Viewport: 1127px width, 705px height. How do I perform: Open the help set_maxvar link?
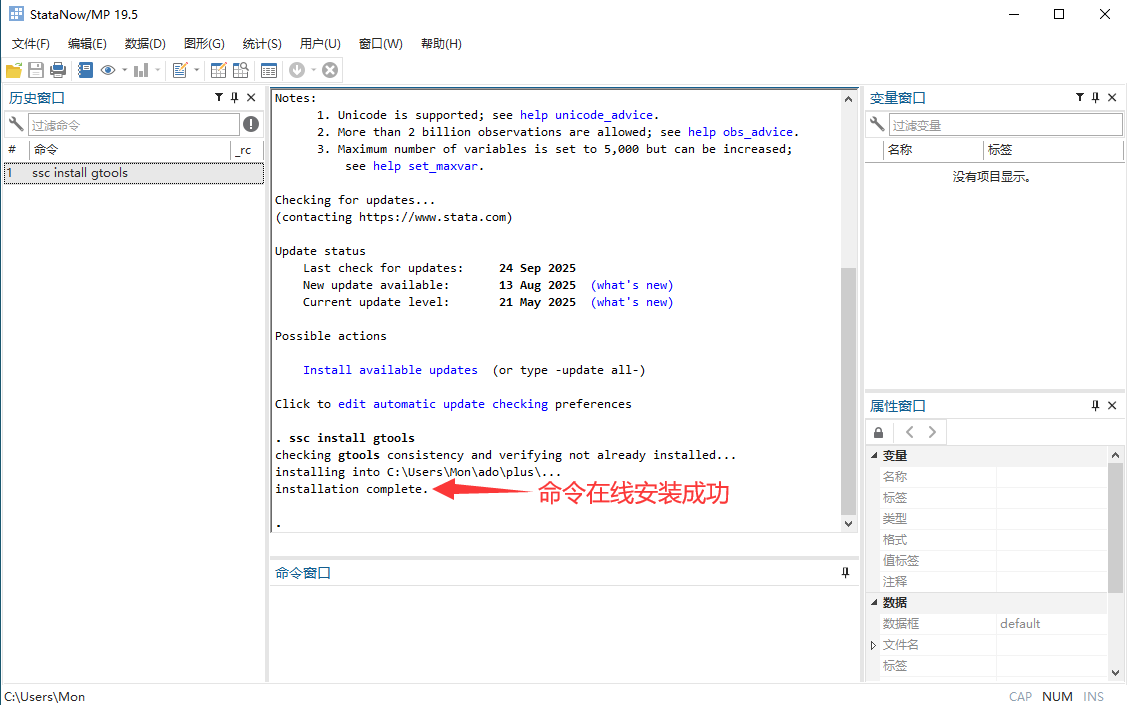[426, 166]
